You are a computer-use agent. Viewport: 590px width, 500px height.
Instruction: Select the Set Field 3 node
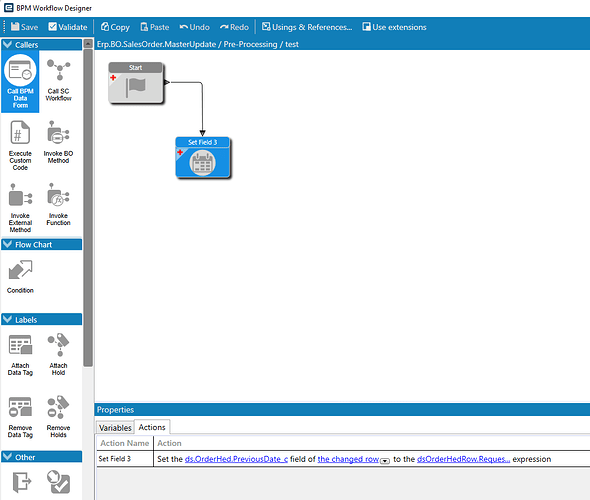[x=203, y=157]
